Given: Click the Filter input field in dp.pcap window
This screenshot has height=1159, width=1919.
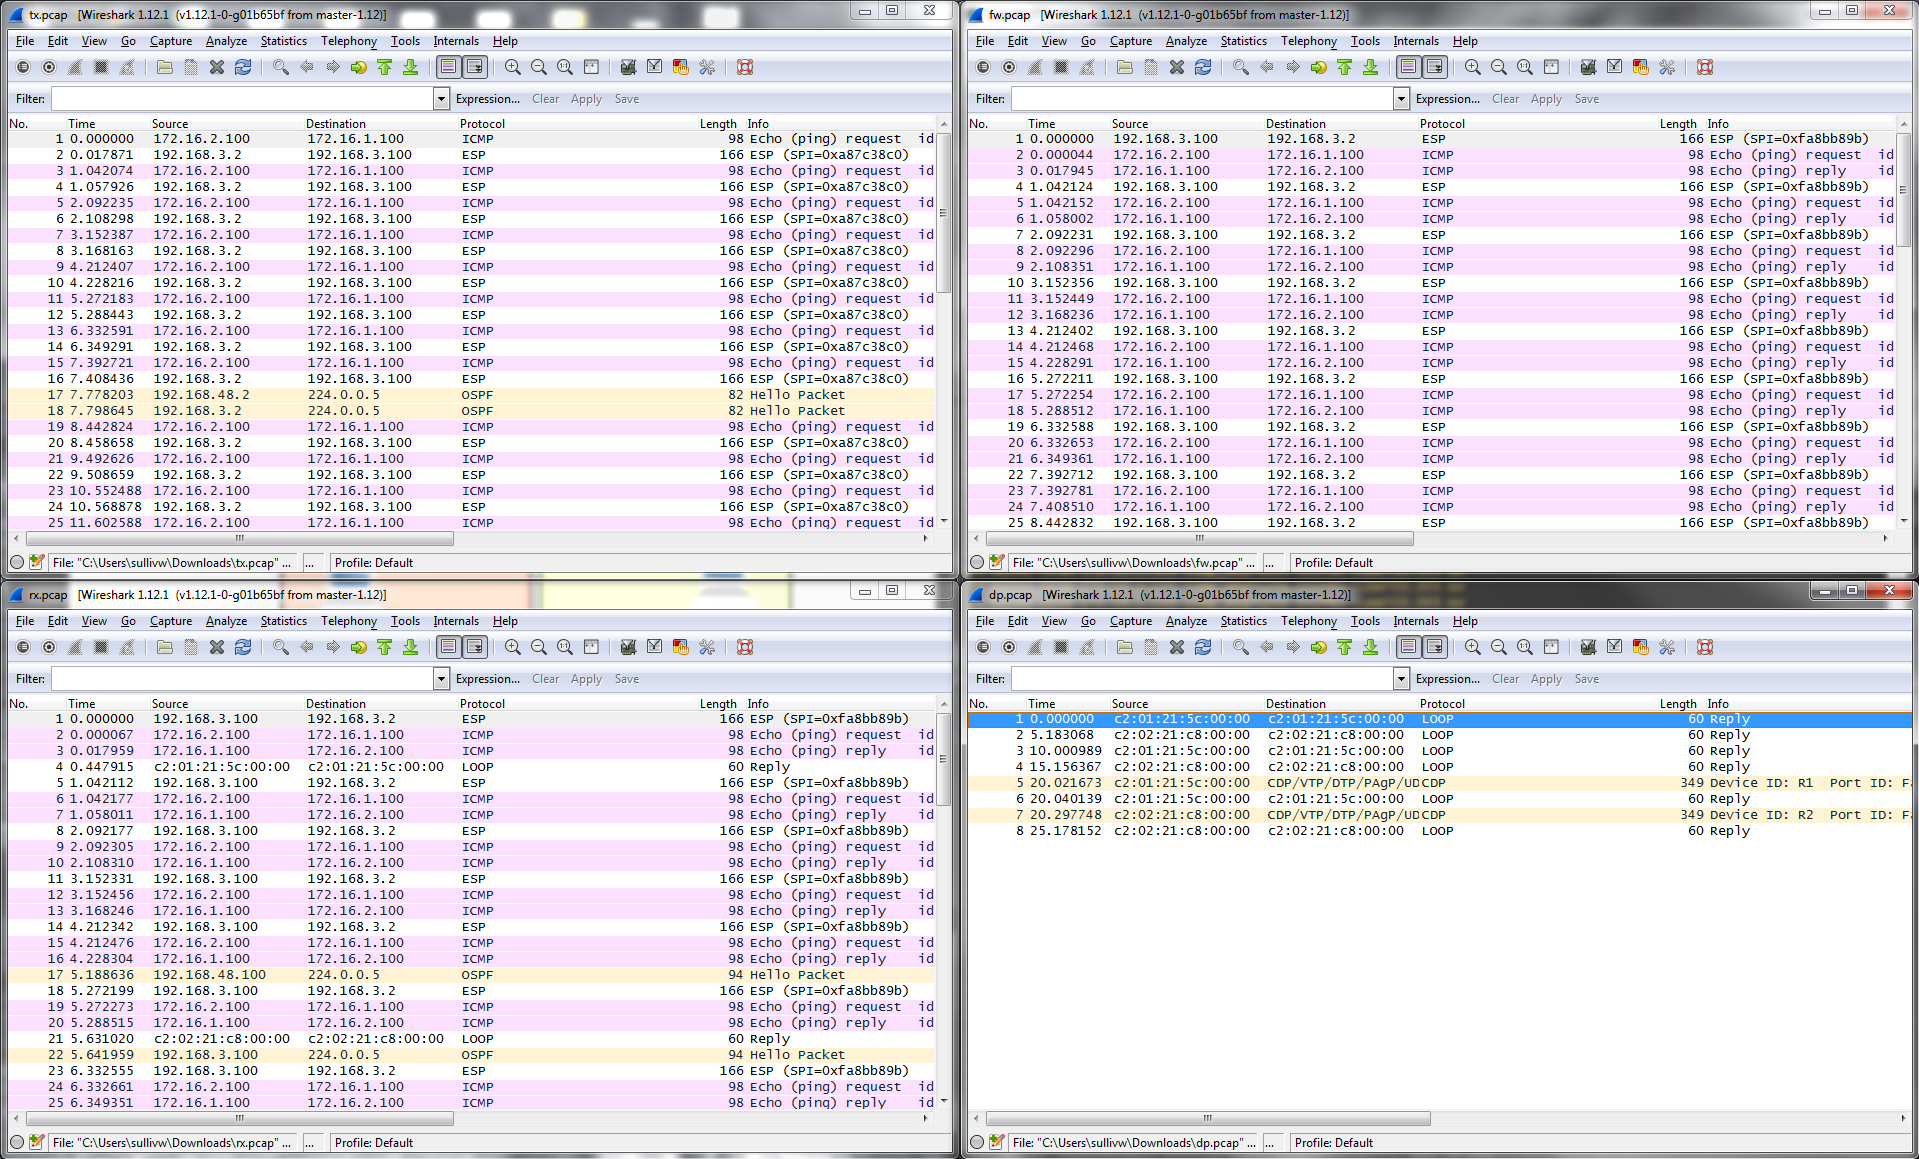Looking at the screenshot, I should (x=1203, y=679).
